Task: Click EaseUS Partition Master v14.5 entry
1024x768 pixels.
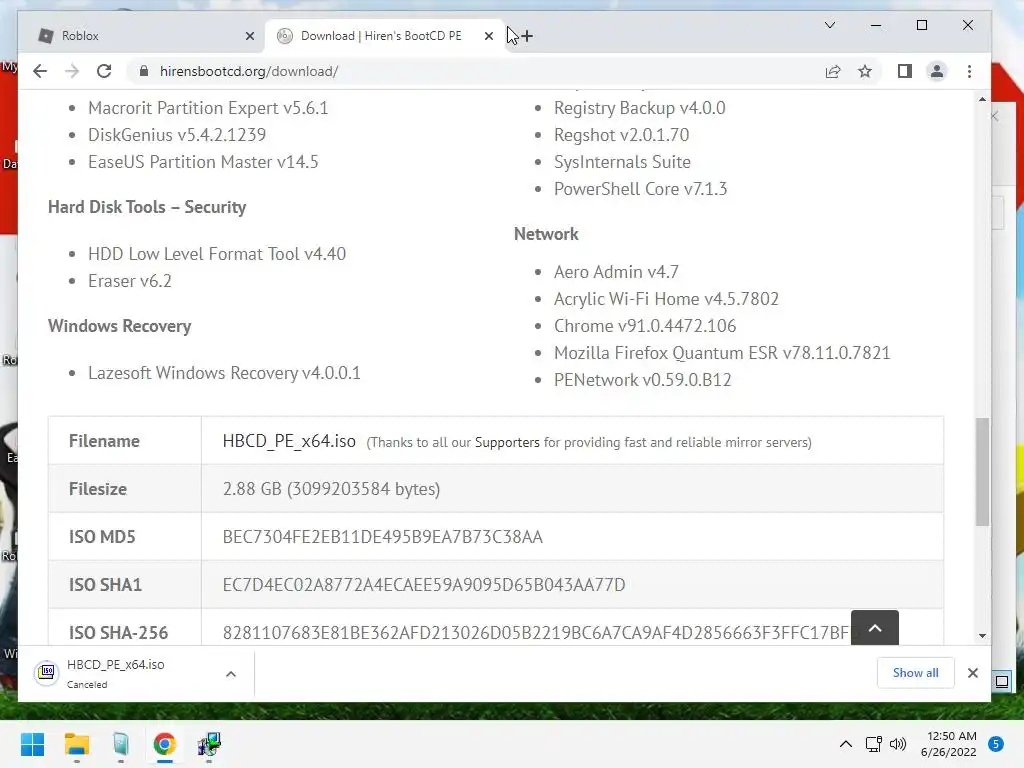Action: [203, 161]
